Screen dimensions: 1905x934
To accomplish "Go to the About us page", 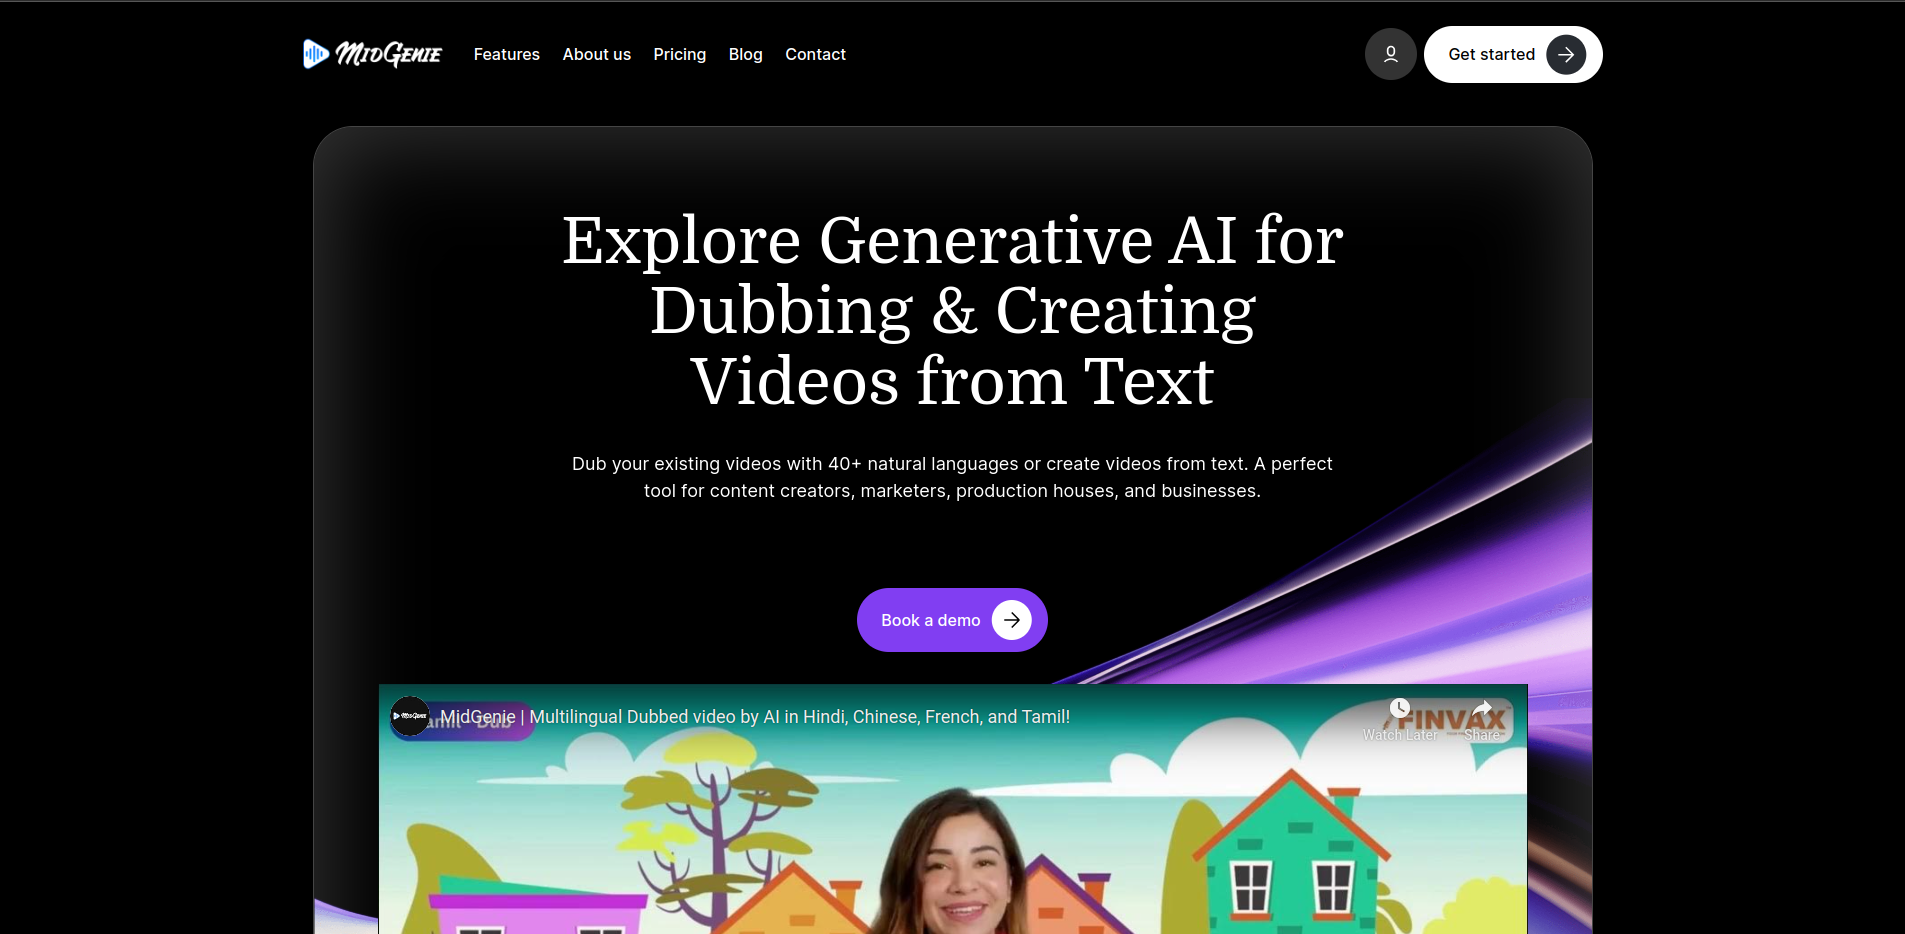I will (x=596, y=54).
